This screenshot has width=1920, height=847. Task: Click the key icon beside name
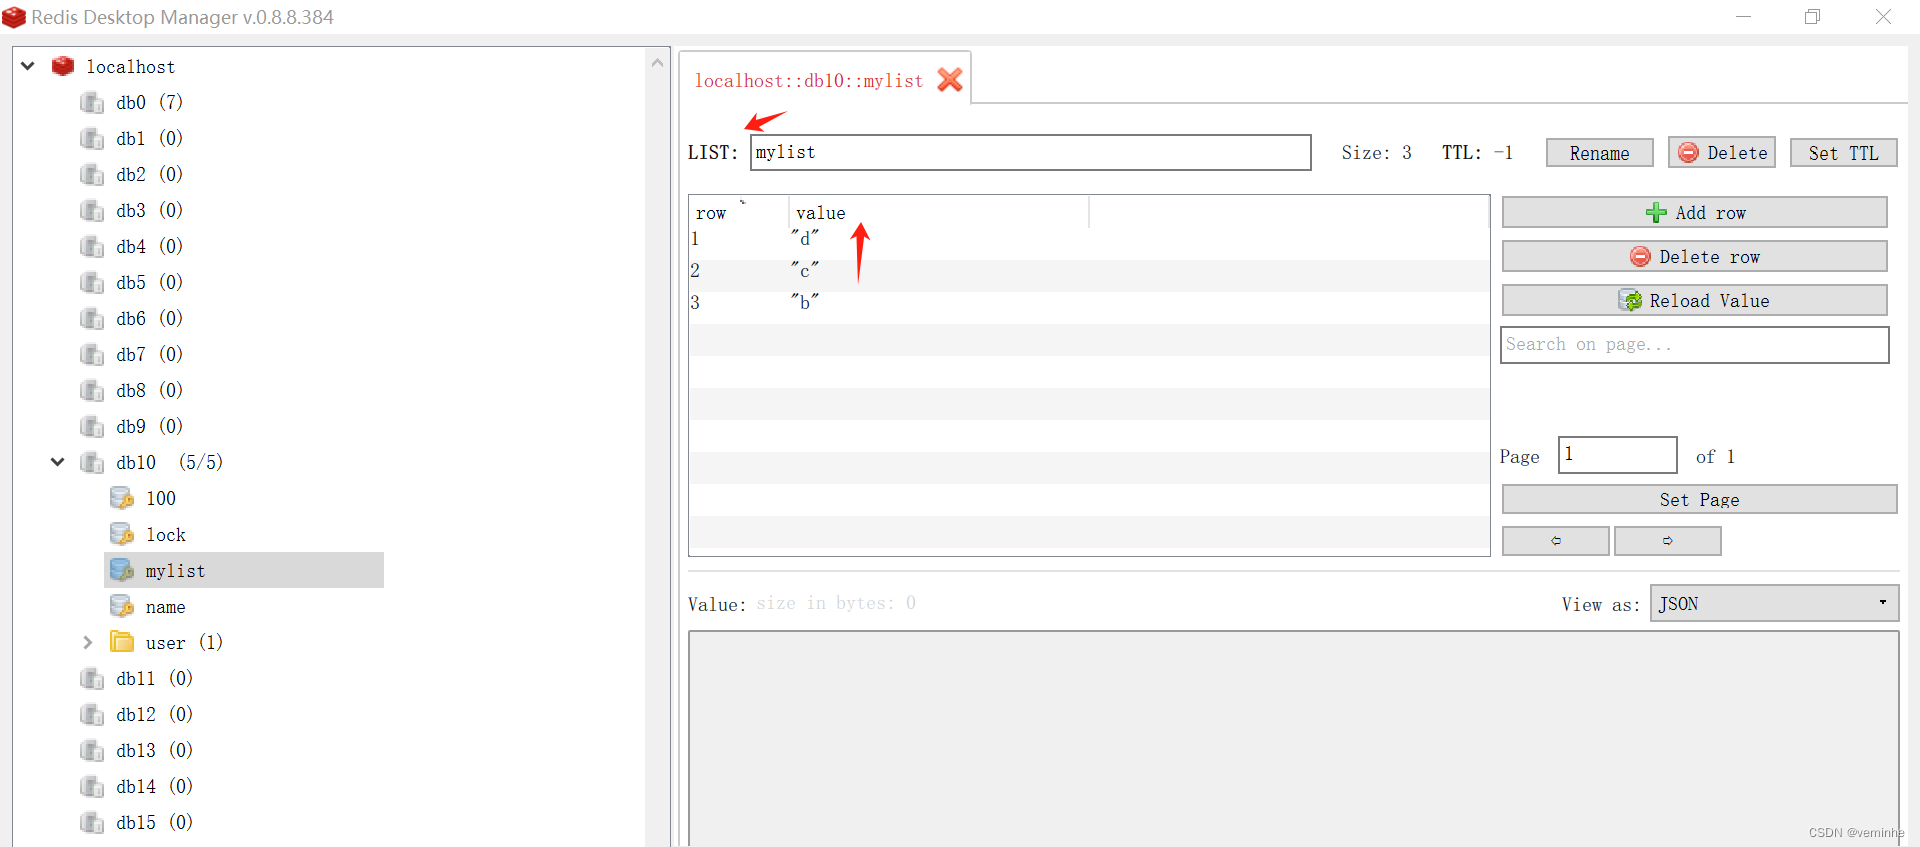click(x=122, y=606)
